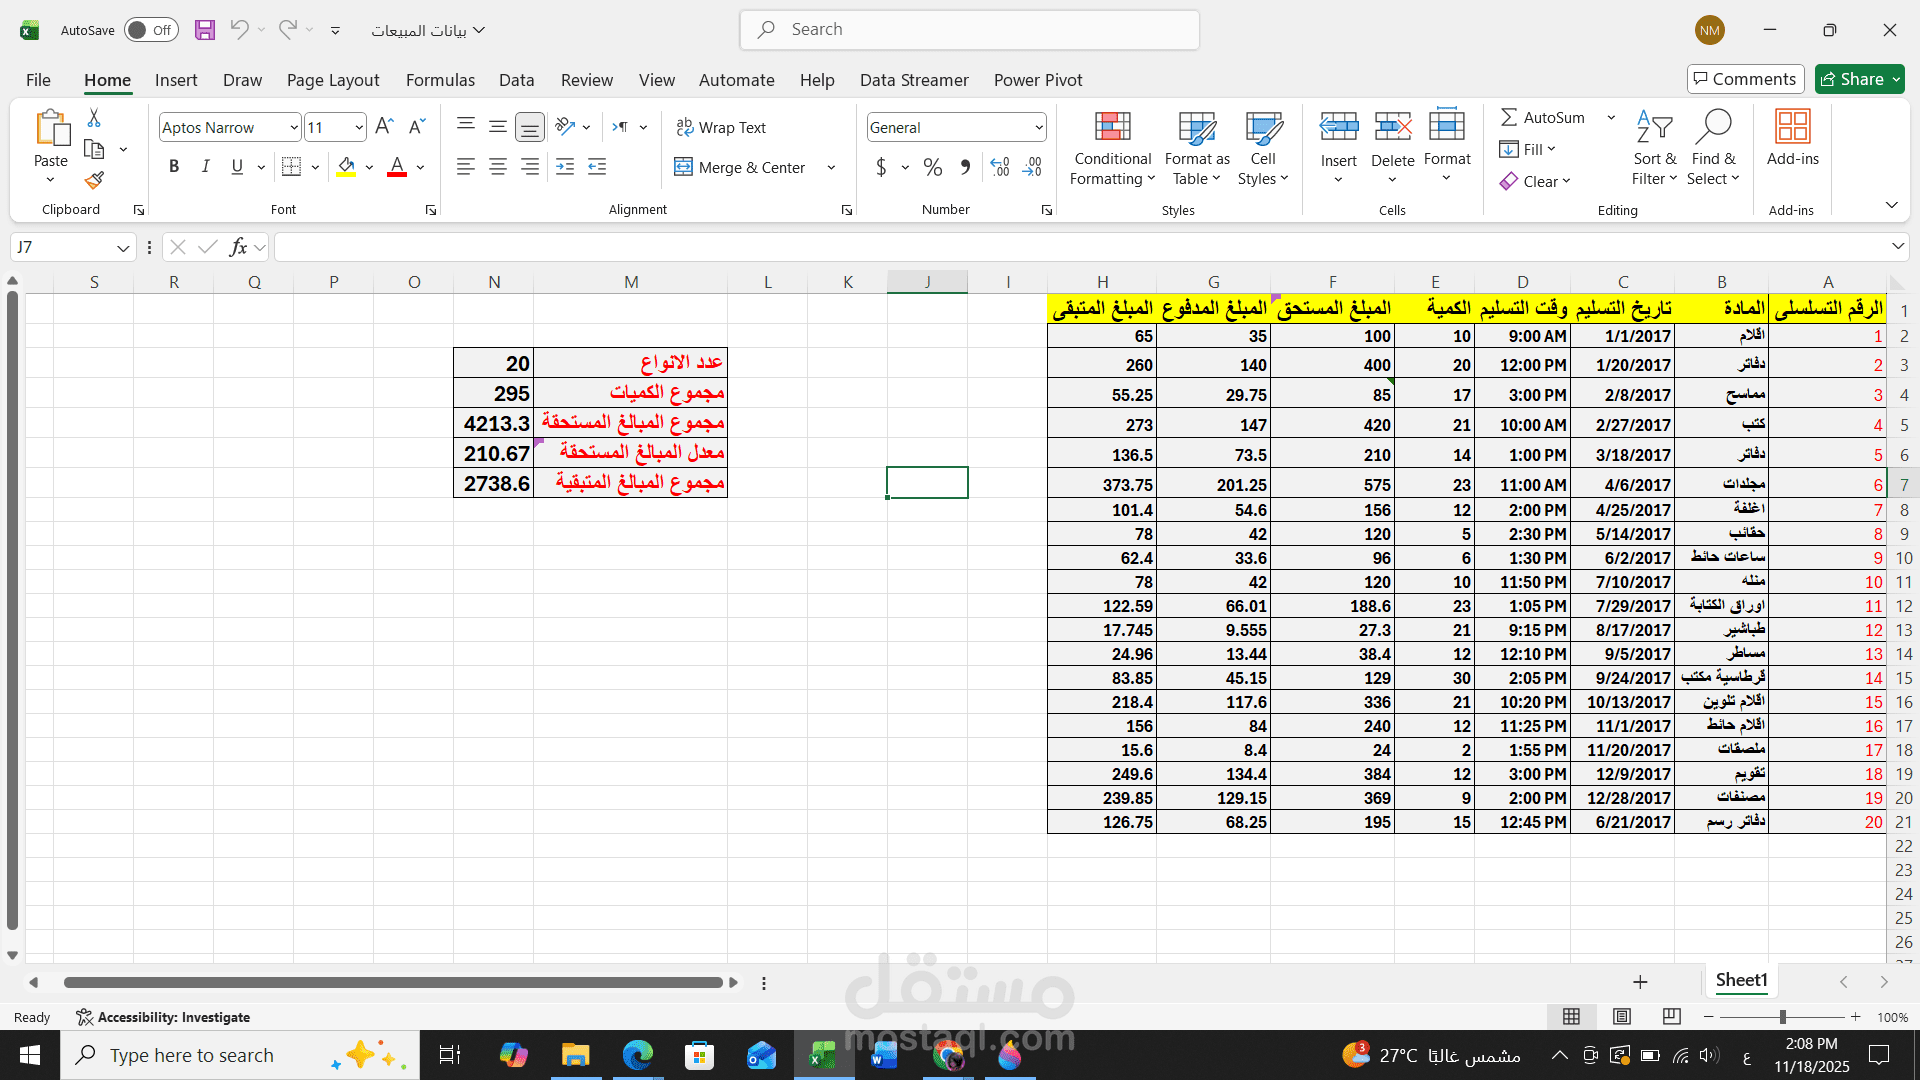Click the Fill button in Editing
The width and height of the screenshot is (1920, 1080).
[1528, 149]
